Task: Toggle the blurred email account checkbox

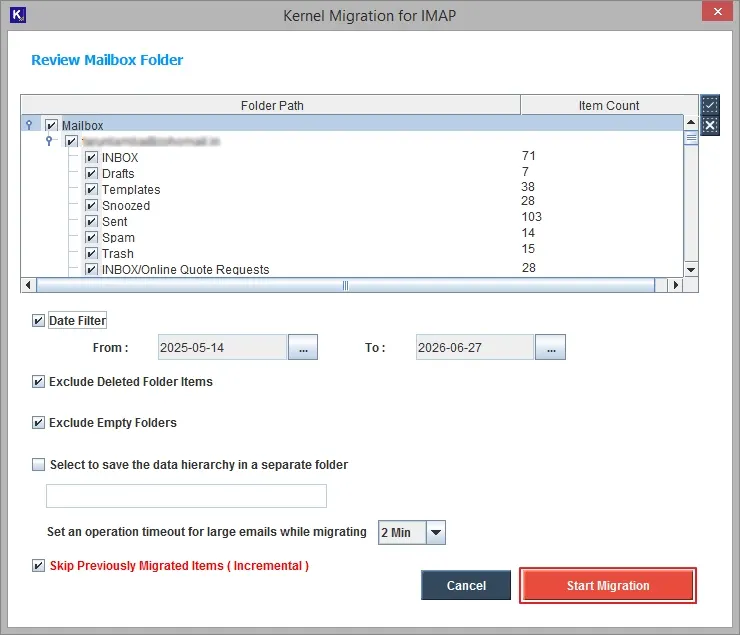Action: point(71,141)
